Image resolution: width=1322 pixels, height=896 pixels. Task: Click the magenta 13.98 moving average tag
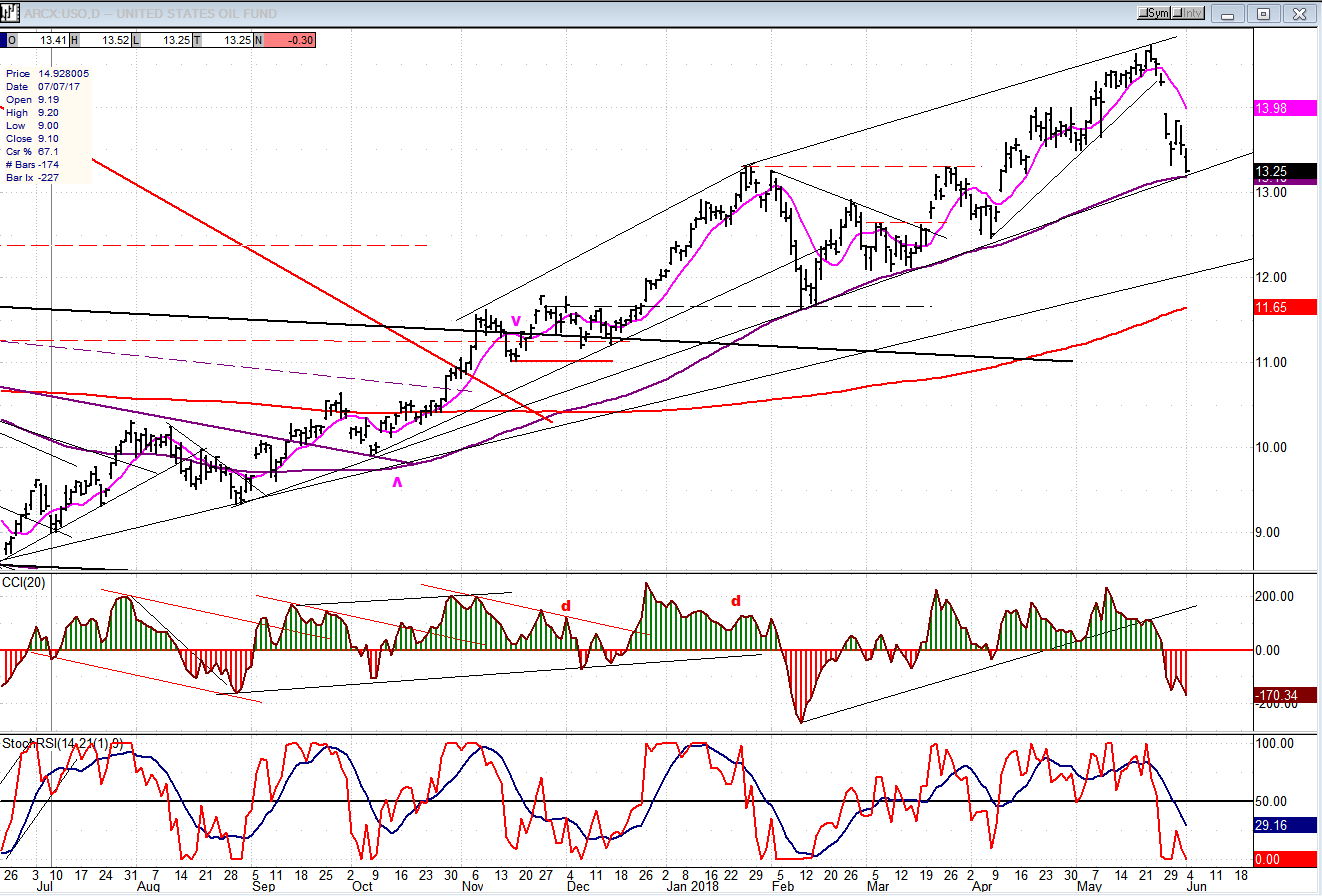1284,109
